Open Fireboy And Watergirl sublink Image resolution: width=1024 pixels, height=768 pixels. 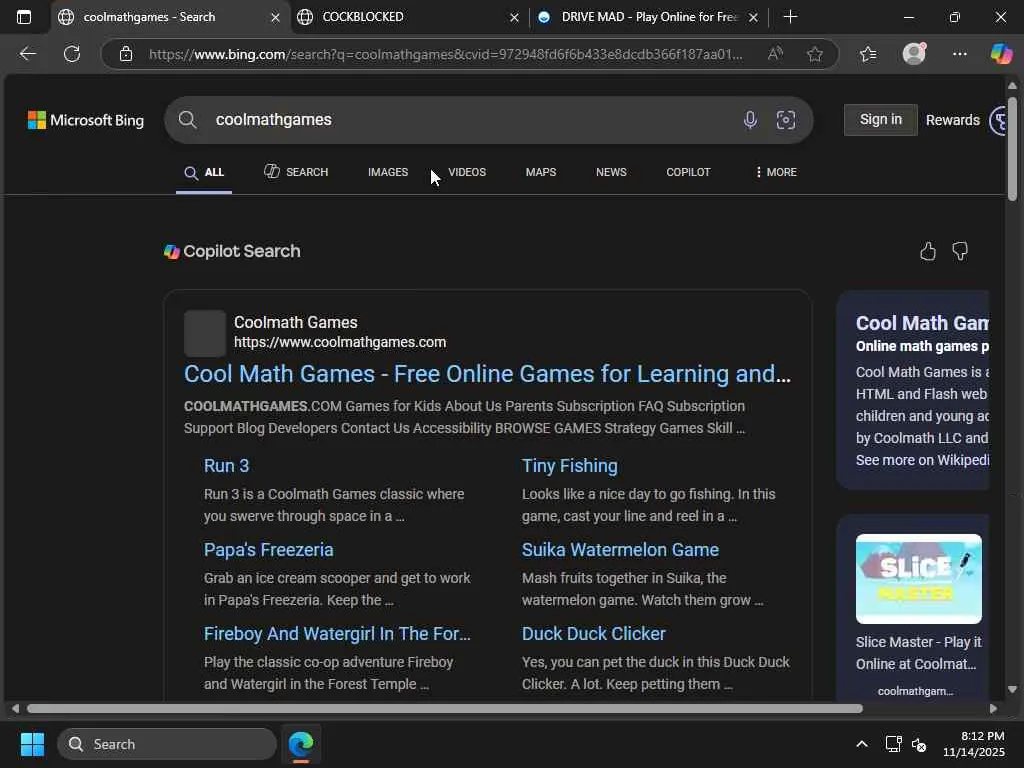pyautogui.click(x=337, y=634)
